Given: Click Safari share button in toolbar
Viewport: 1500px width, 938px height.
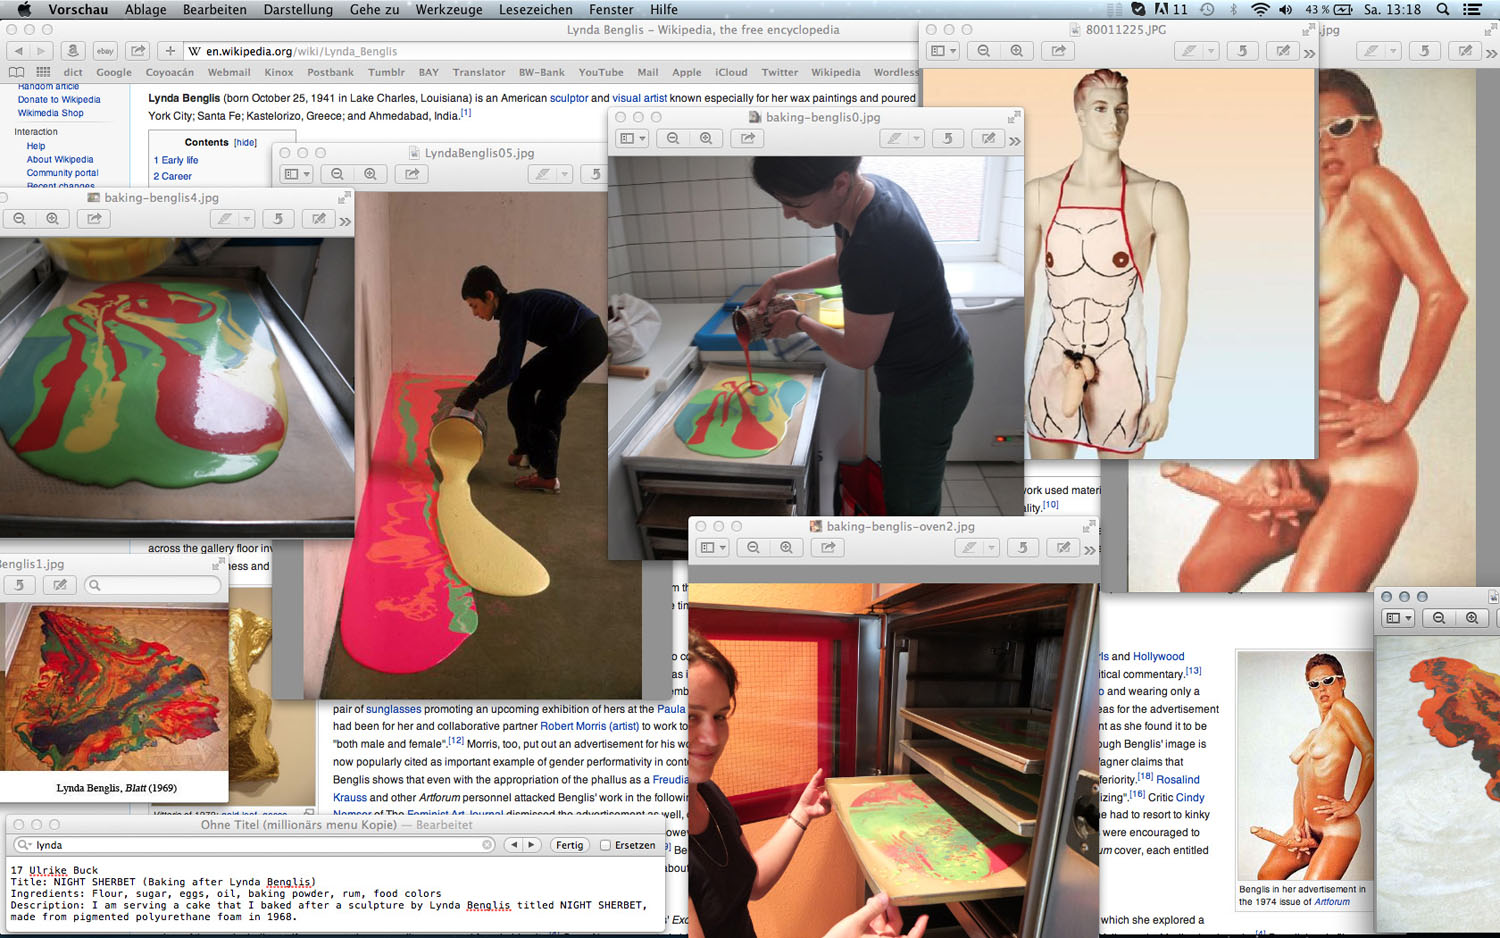Looking at the screenshot, I should coord(138,51).
